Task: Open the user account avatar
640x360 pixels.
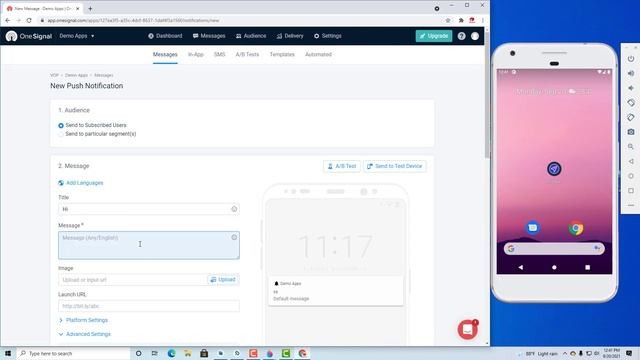Action: 475,36
